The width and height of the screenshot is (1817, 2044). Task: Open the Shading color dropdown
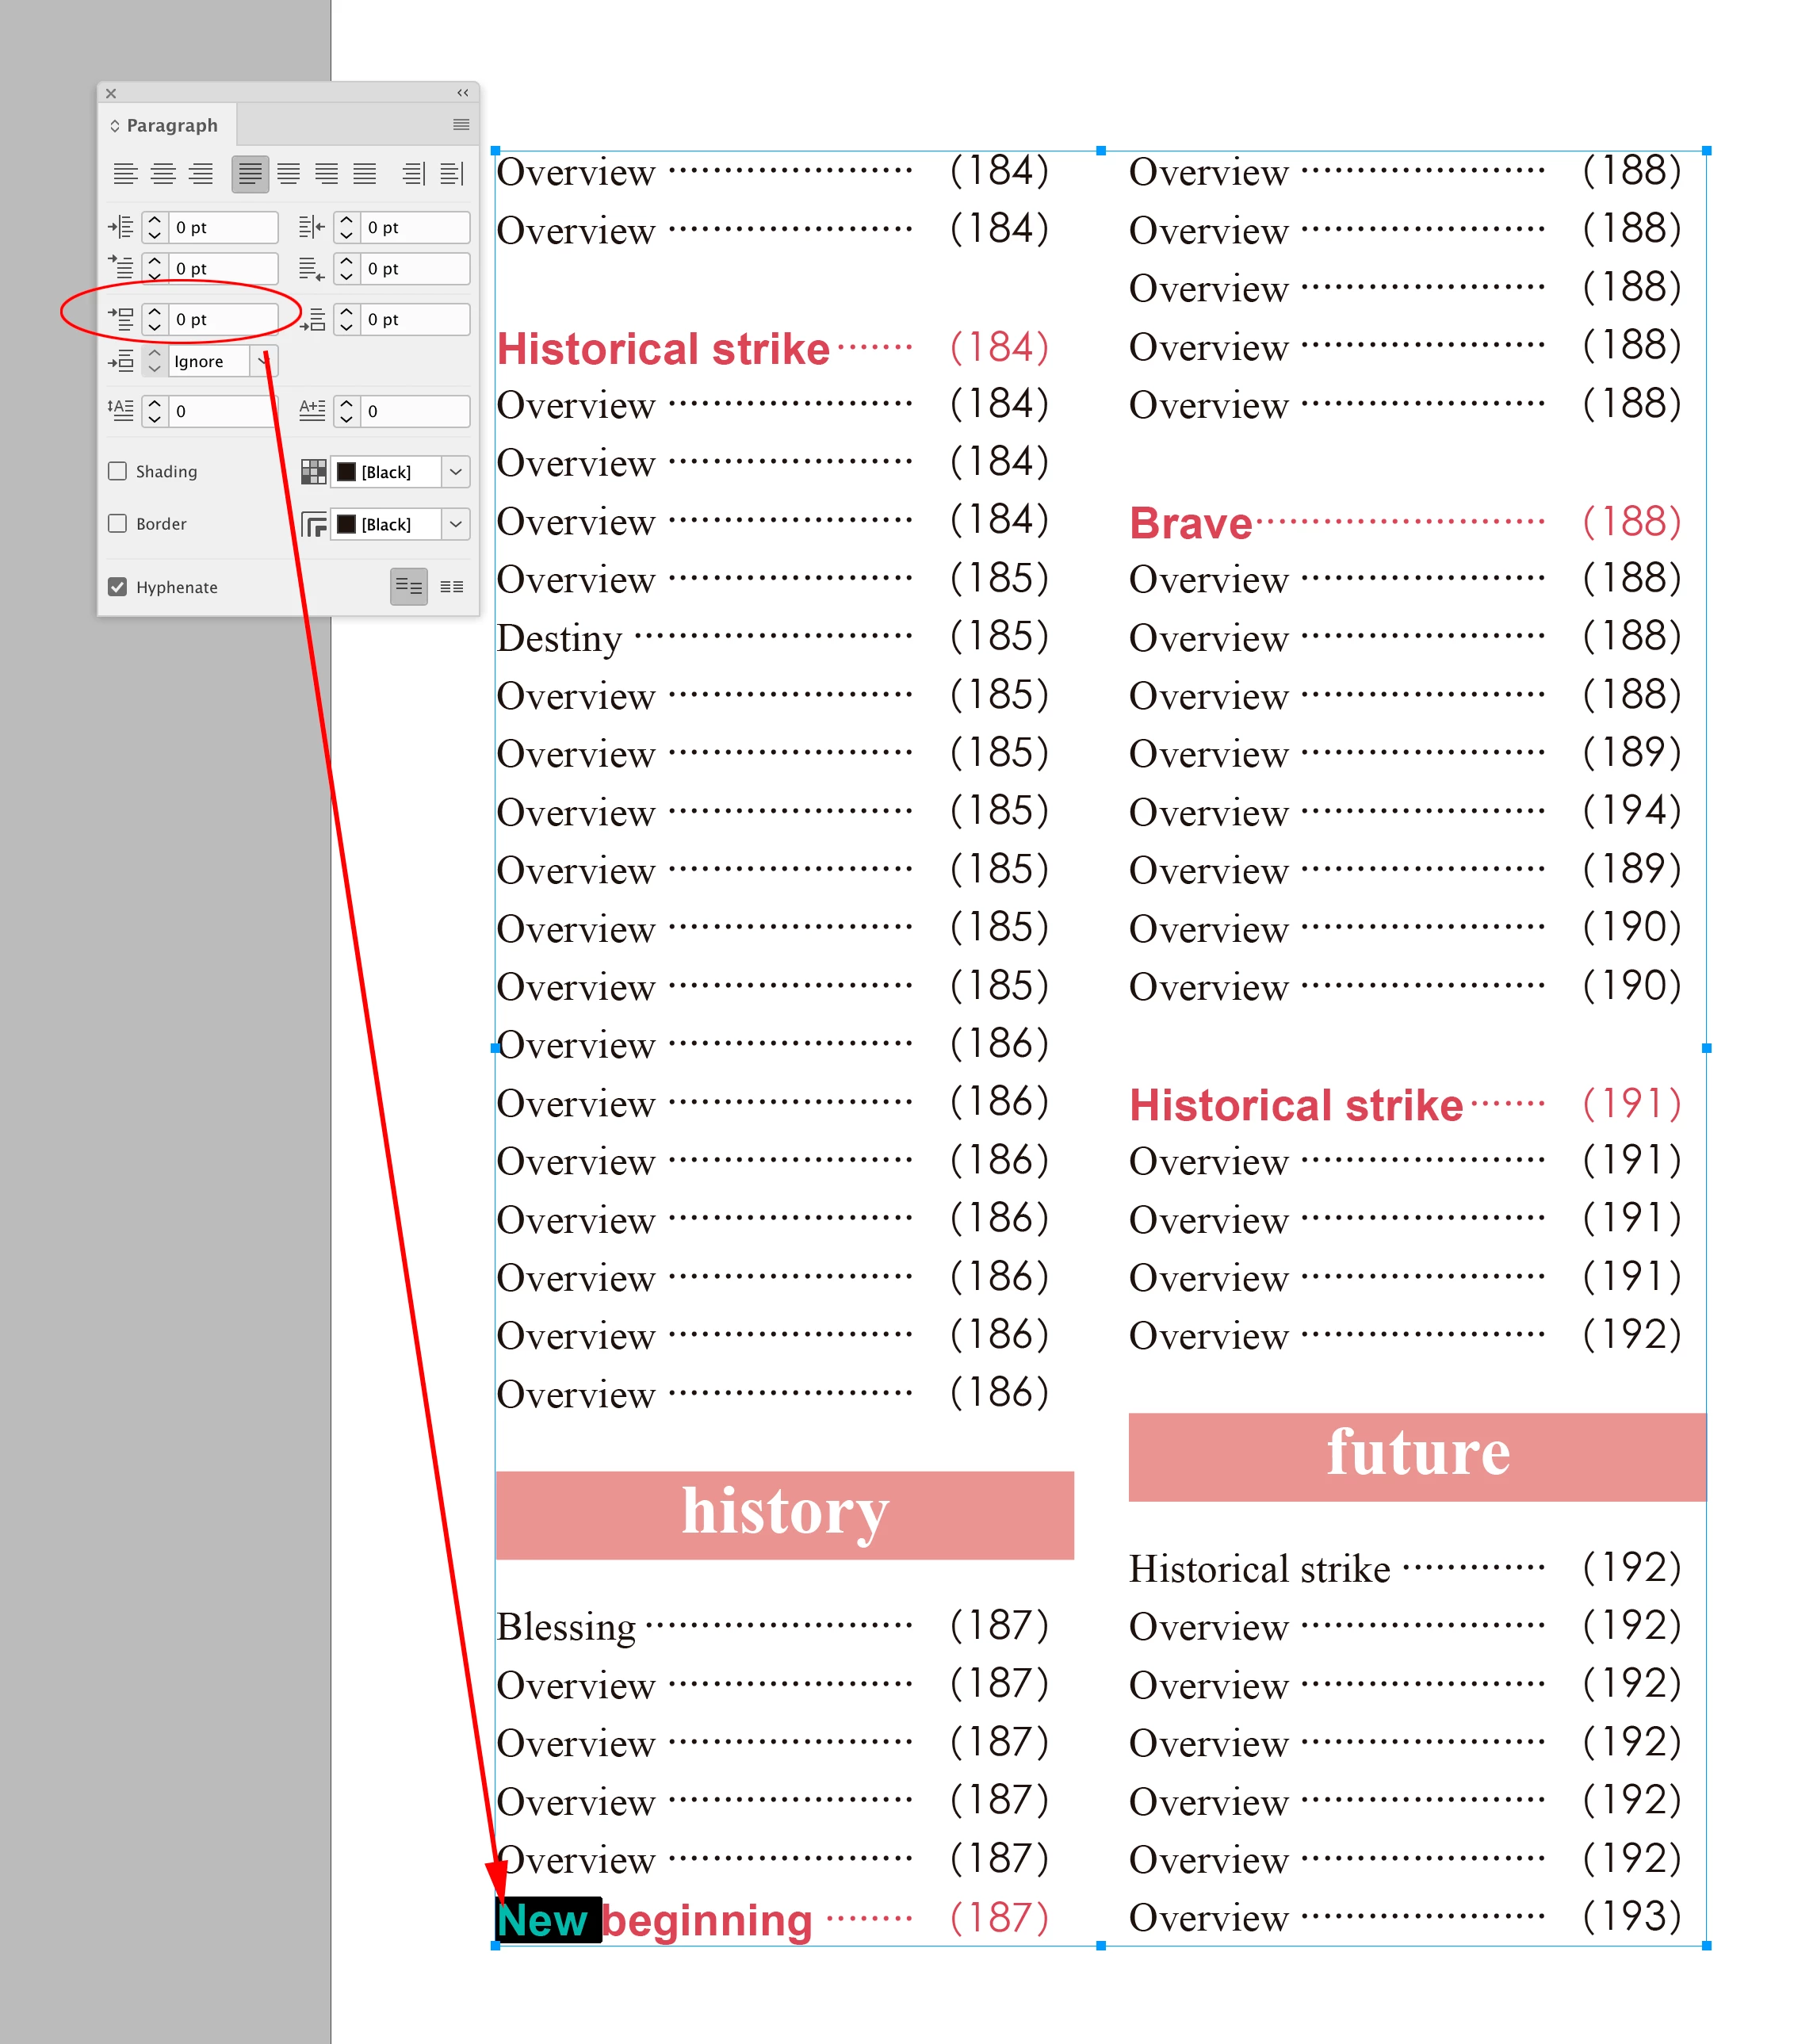(x=456, y=472)
